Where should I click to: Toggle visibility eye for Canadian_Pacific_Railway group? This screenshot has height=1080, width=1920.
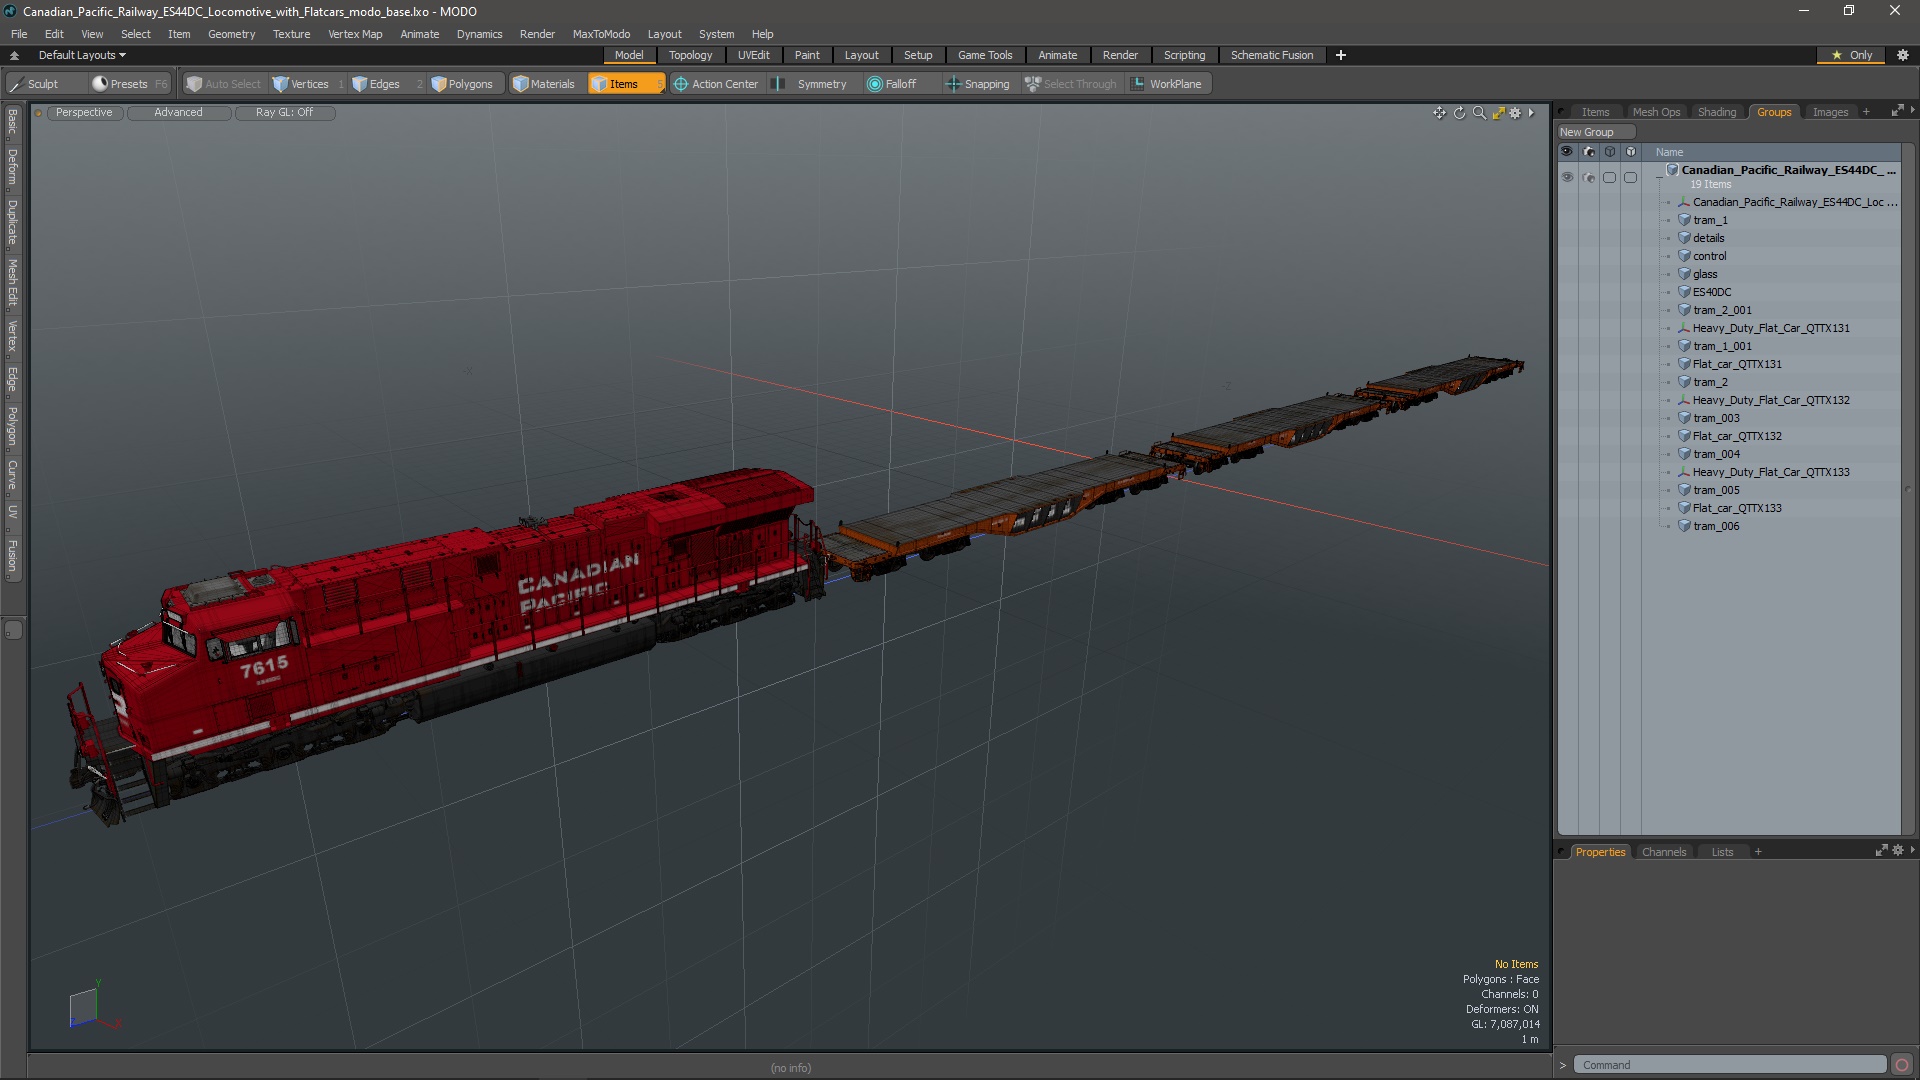click(1567, 177)
